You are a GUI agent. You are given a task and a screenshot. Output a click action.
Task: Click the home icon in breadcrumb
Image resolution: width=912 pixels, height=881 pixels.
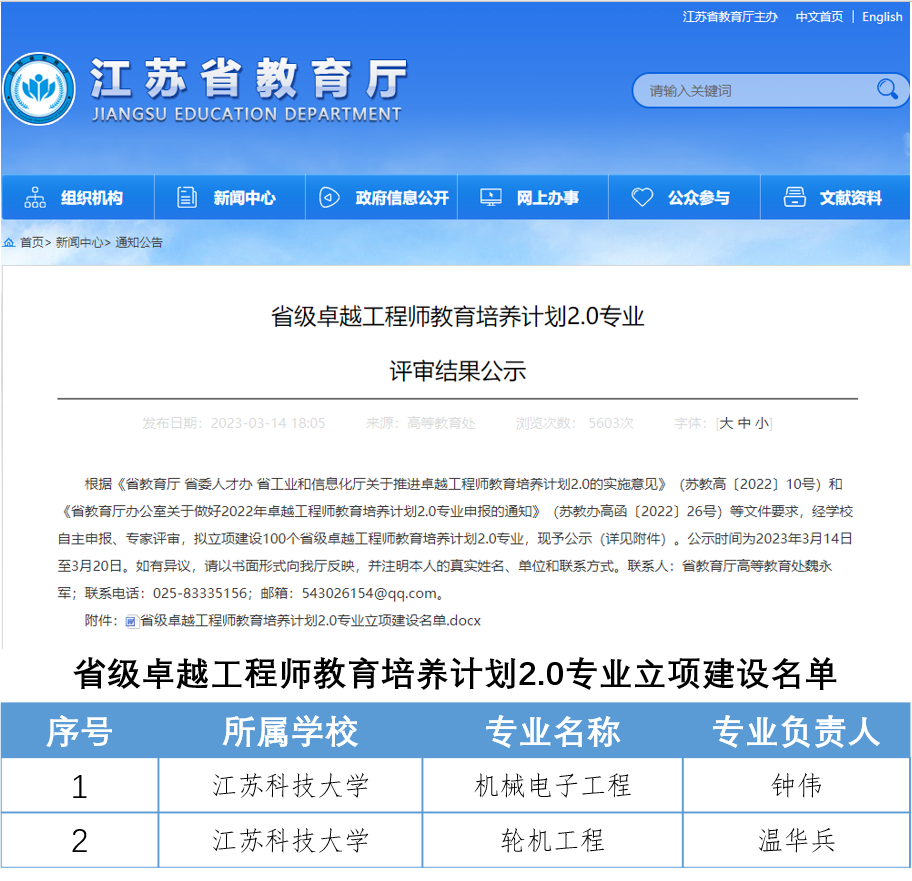[9, 243]
